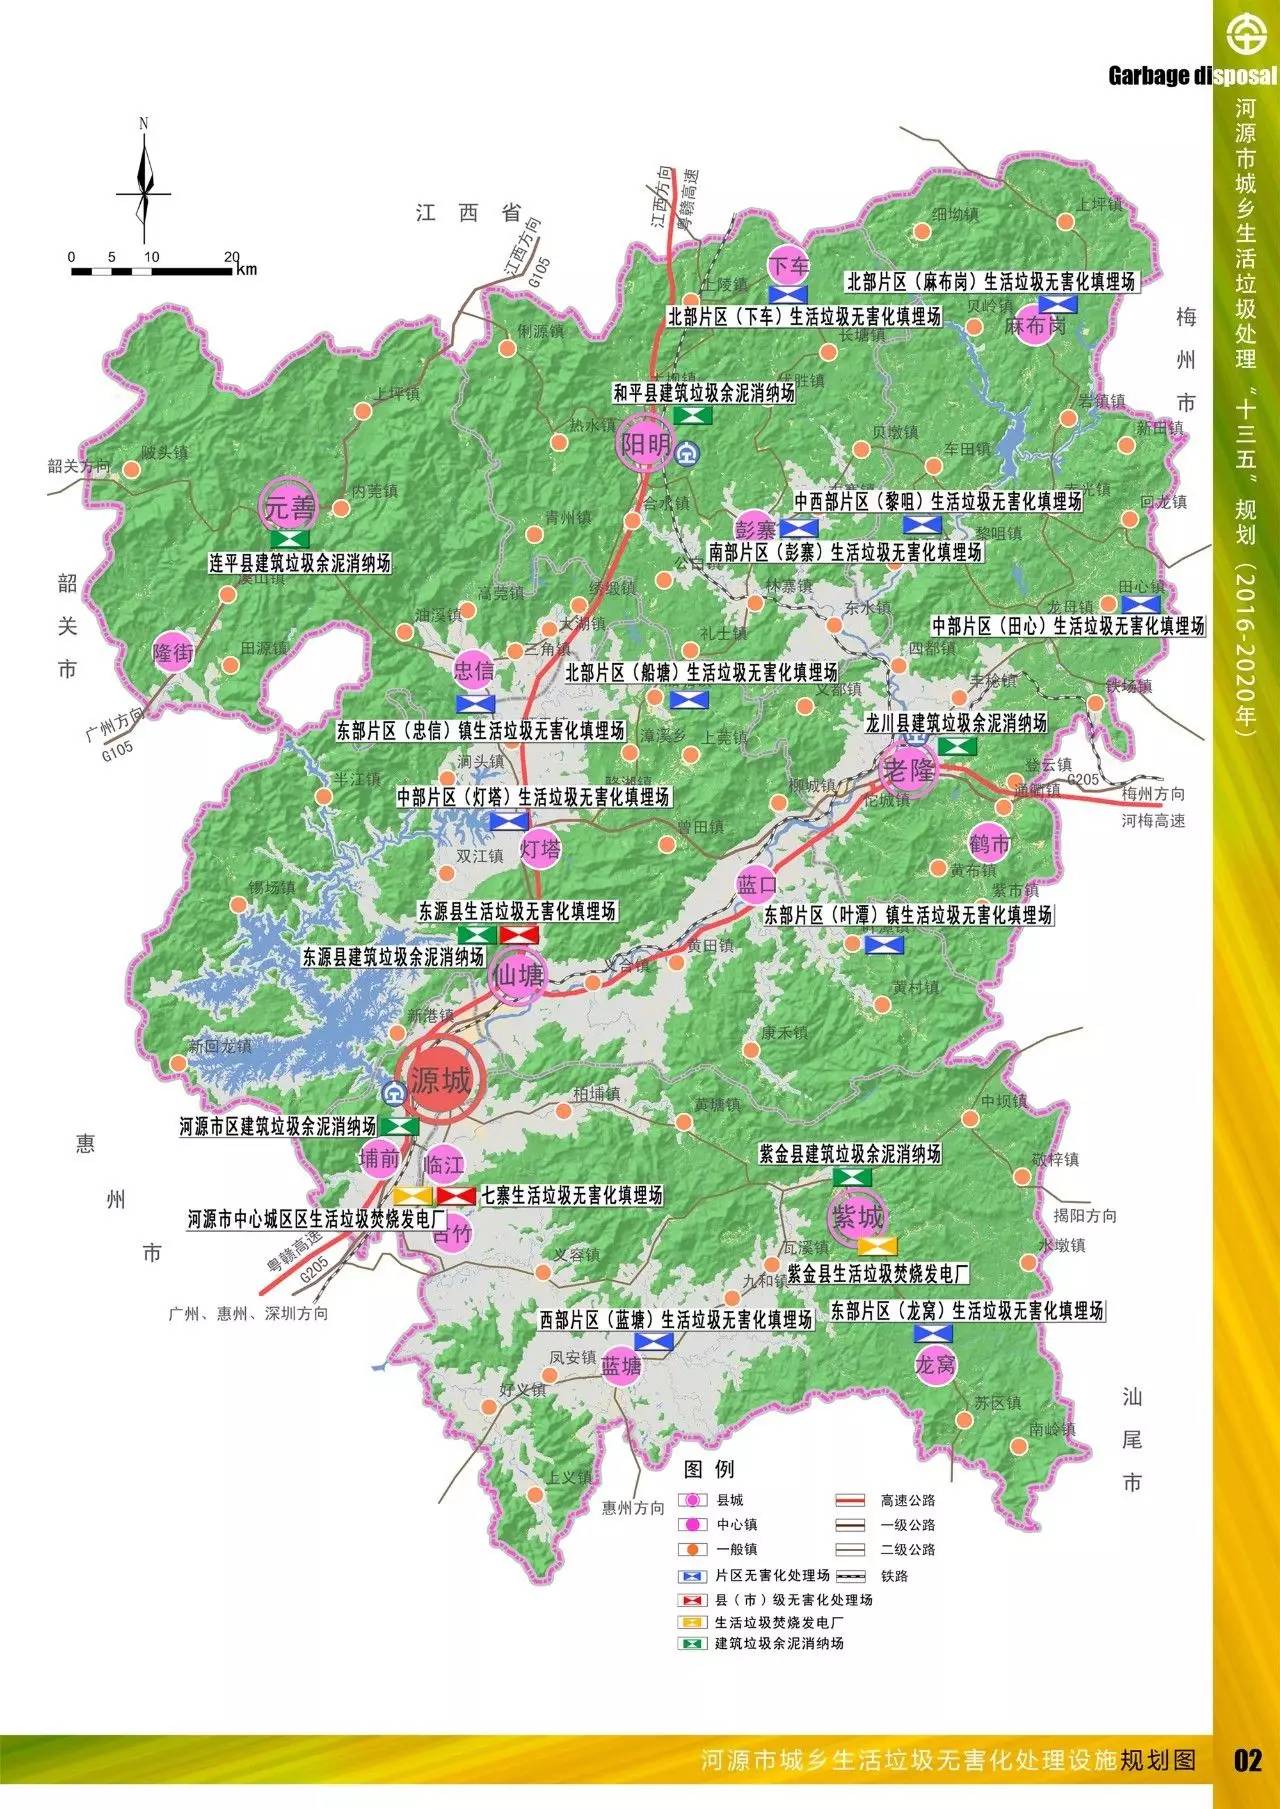Click the green icon right of 河源市区建筑垃圾余泥消纳场
This screenshot has height=1809, width=1280.
[x=399, y=1126]
